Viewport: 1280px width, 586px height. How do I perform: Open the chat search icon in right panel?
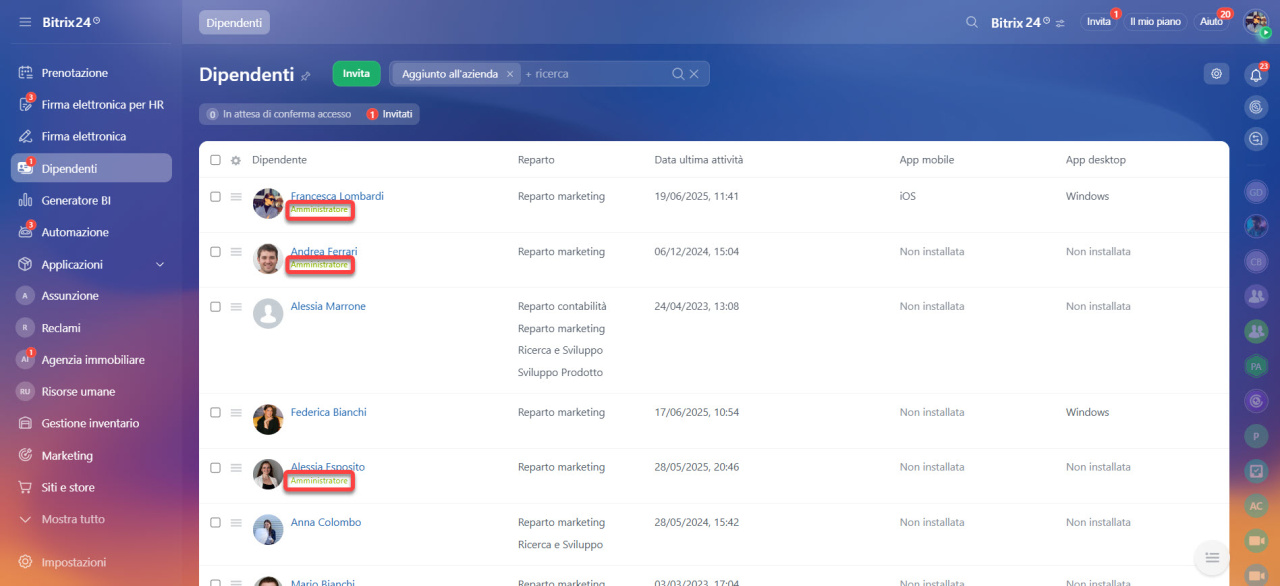point(1256,139)
